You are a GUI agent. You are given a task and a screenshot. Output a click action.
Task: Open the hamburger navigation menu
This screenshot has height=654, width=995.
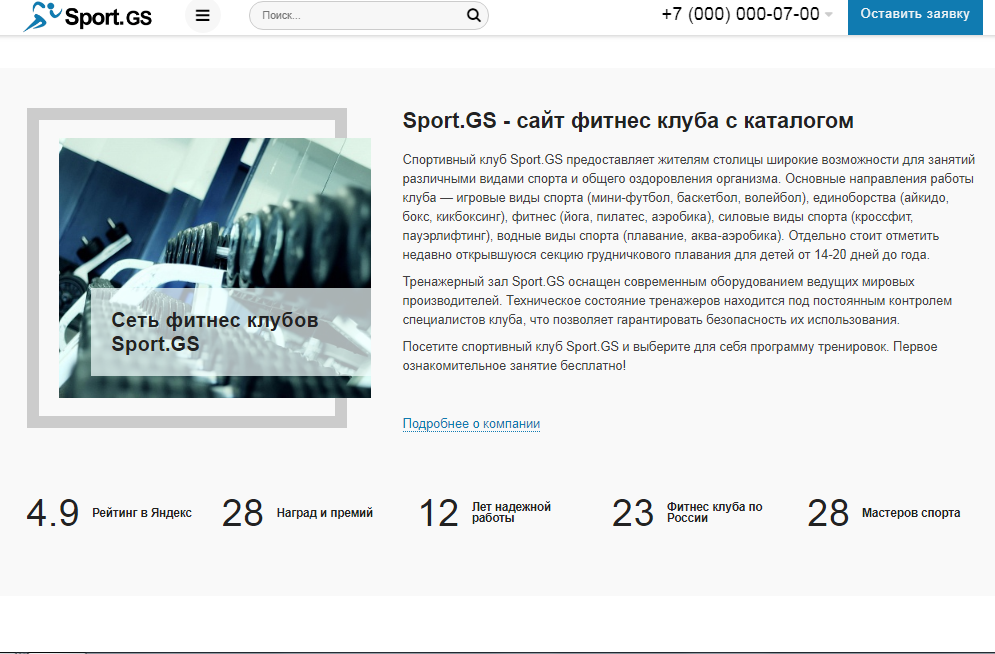[x=202, y=16]
